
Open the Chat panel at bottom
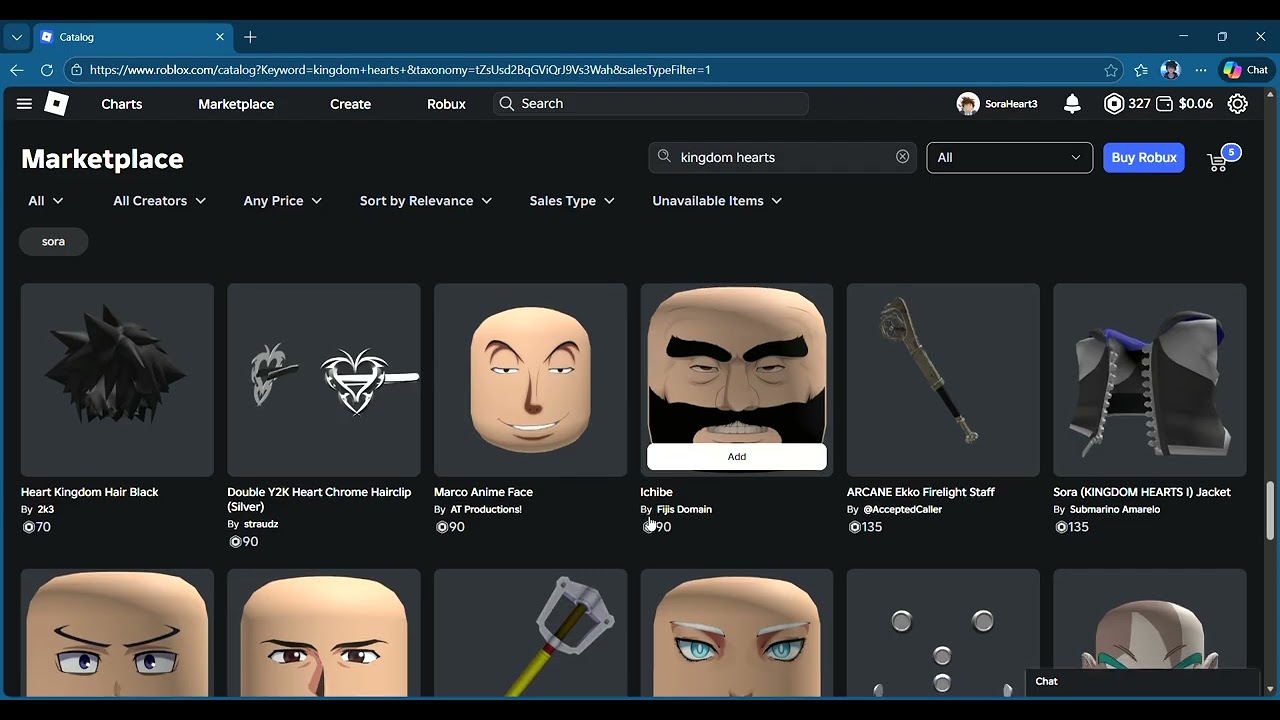(x=1143, y=682)
